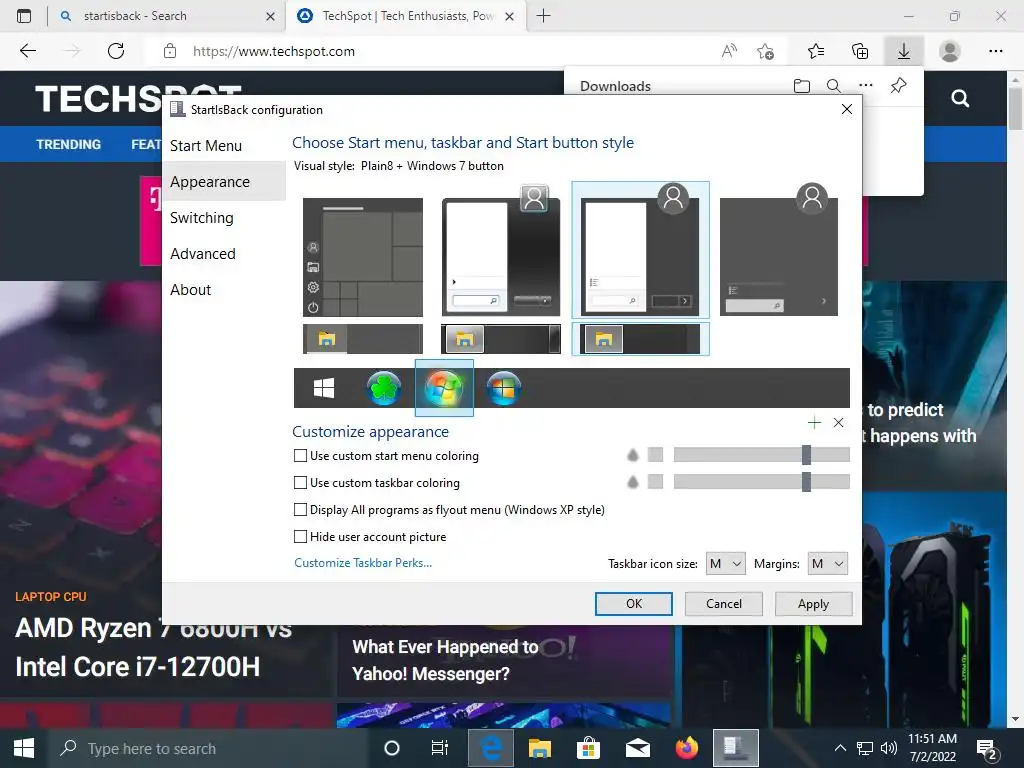Open more options in the Downloads panel
The image size is (1024, 768).
click(866, 85)
